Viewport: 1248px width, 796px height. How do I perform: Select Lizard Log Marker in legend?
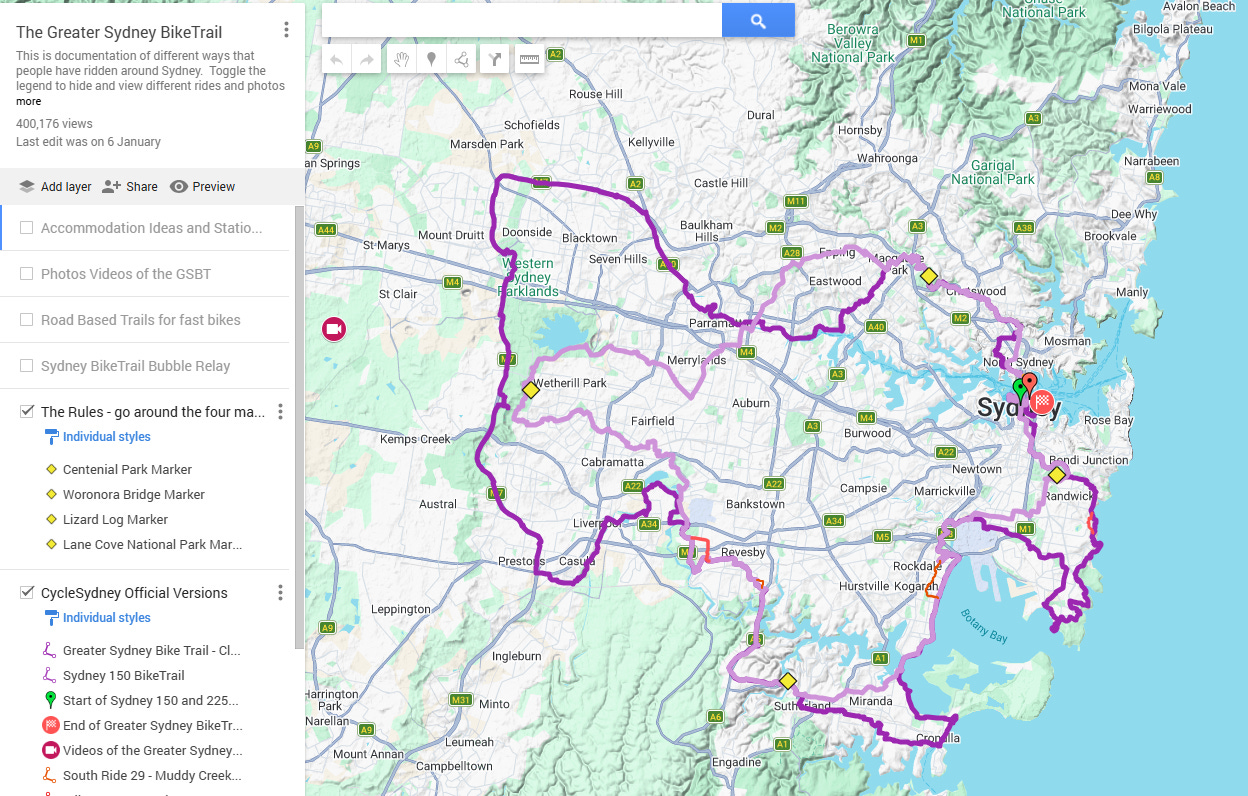pos(115,519)
